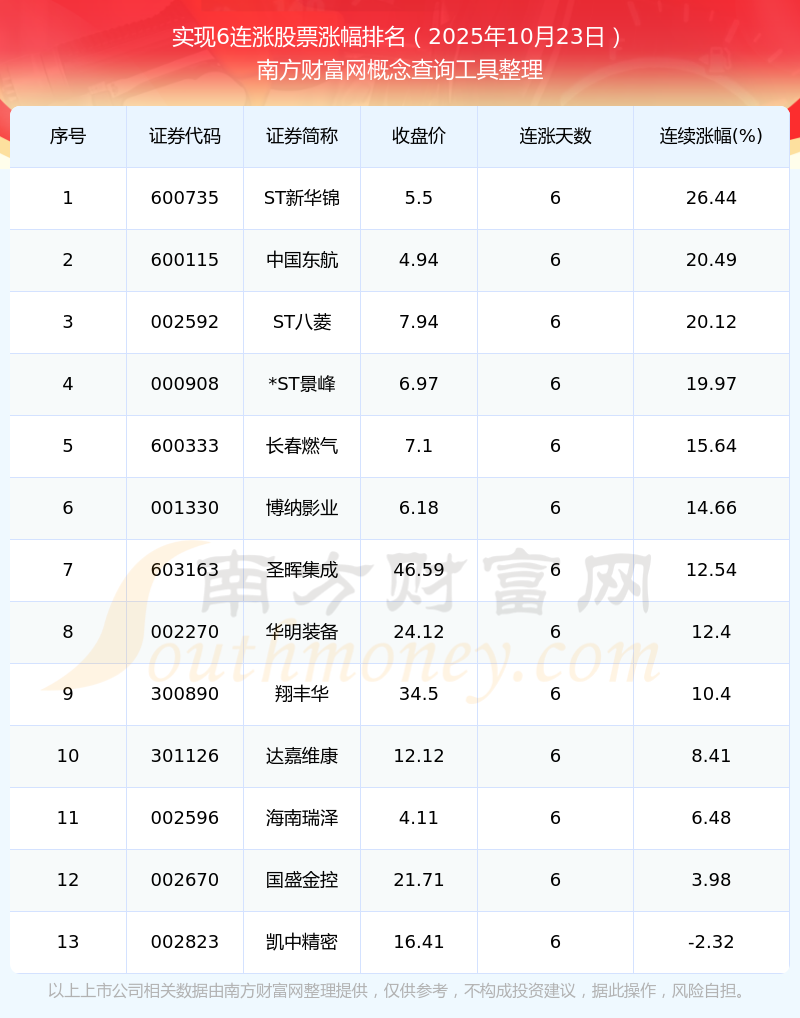
Task: Click closing price 6.18
Action: click(x=419, y=508)
